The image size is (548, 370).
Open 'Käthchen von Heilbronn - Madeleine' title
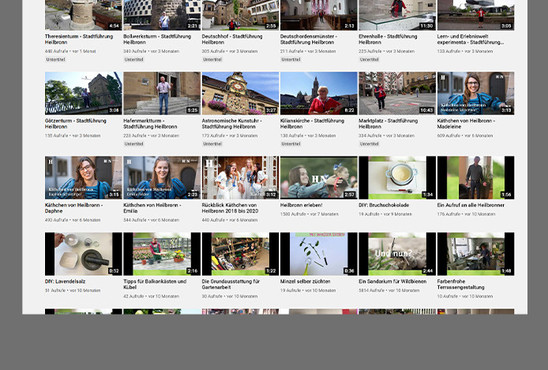[466, 123]
